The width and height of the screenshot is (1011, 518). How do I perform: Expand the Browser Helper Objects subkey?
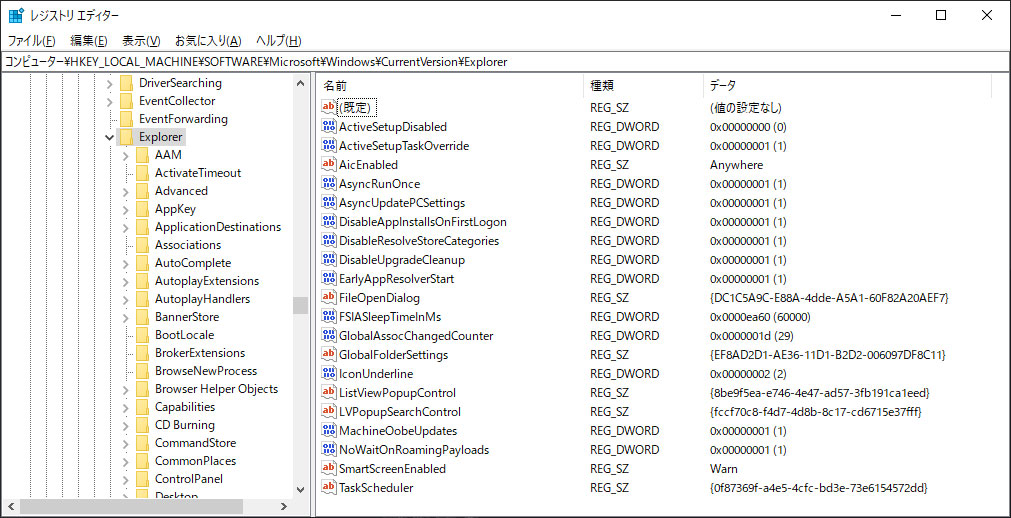point(126,389)
